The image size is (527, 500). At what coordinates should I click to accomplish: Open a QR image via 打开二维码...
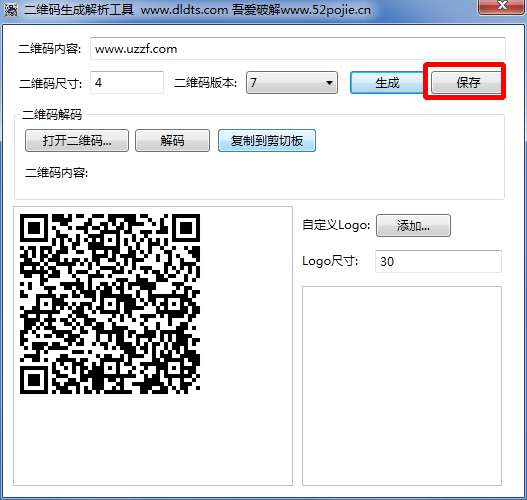pos(77,140)
